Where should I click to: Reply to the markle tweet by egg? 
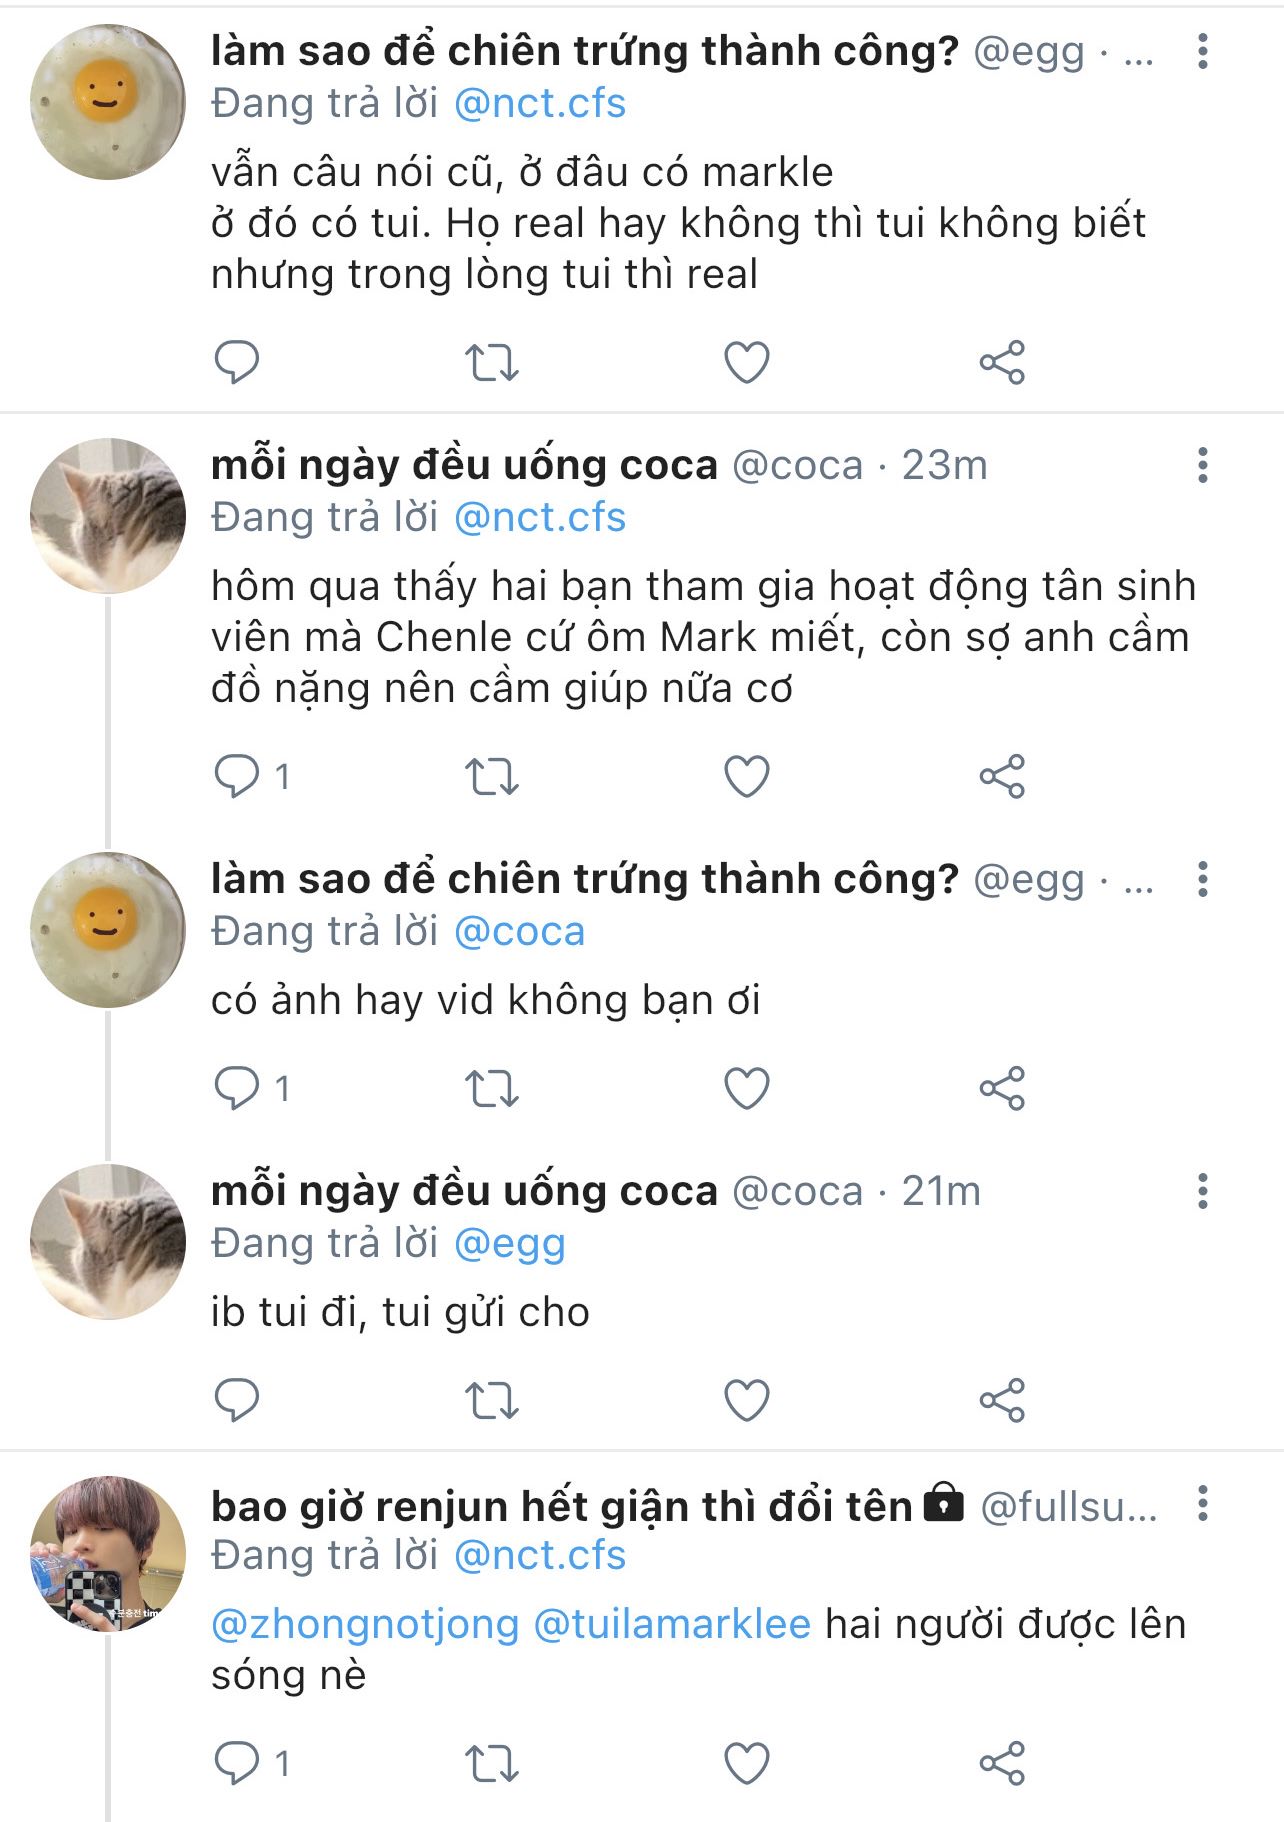pyautogui.click(x=237, y=362)
